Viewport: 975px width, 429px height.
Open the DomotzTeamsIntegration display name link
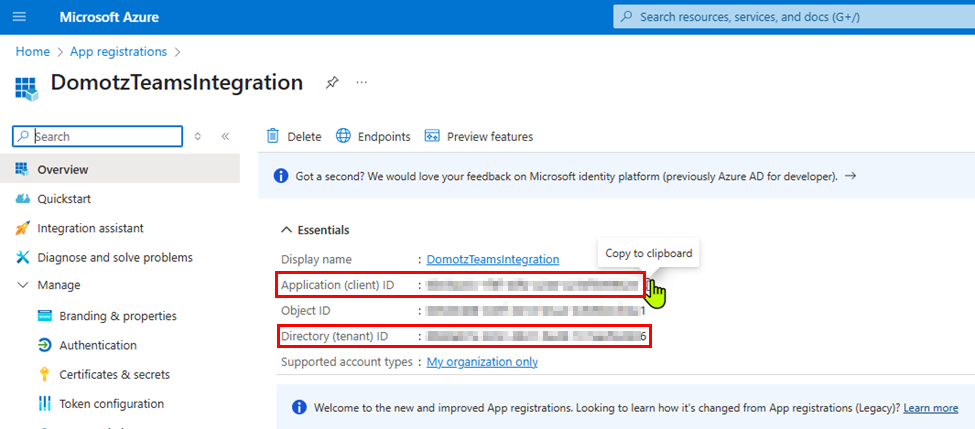click(493, 259)
